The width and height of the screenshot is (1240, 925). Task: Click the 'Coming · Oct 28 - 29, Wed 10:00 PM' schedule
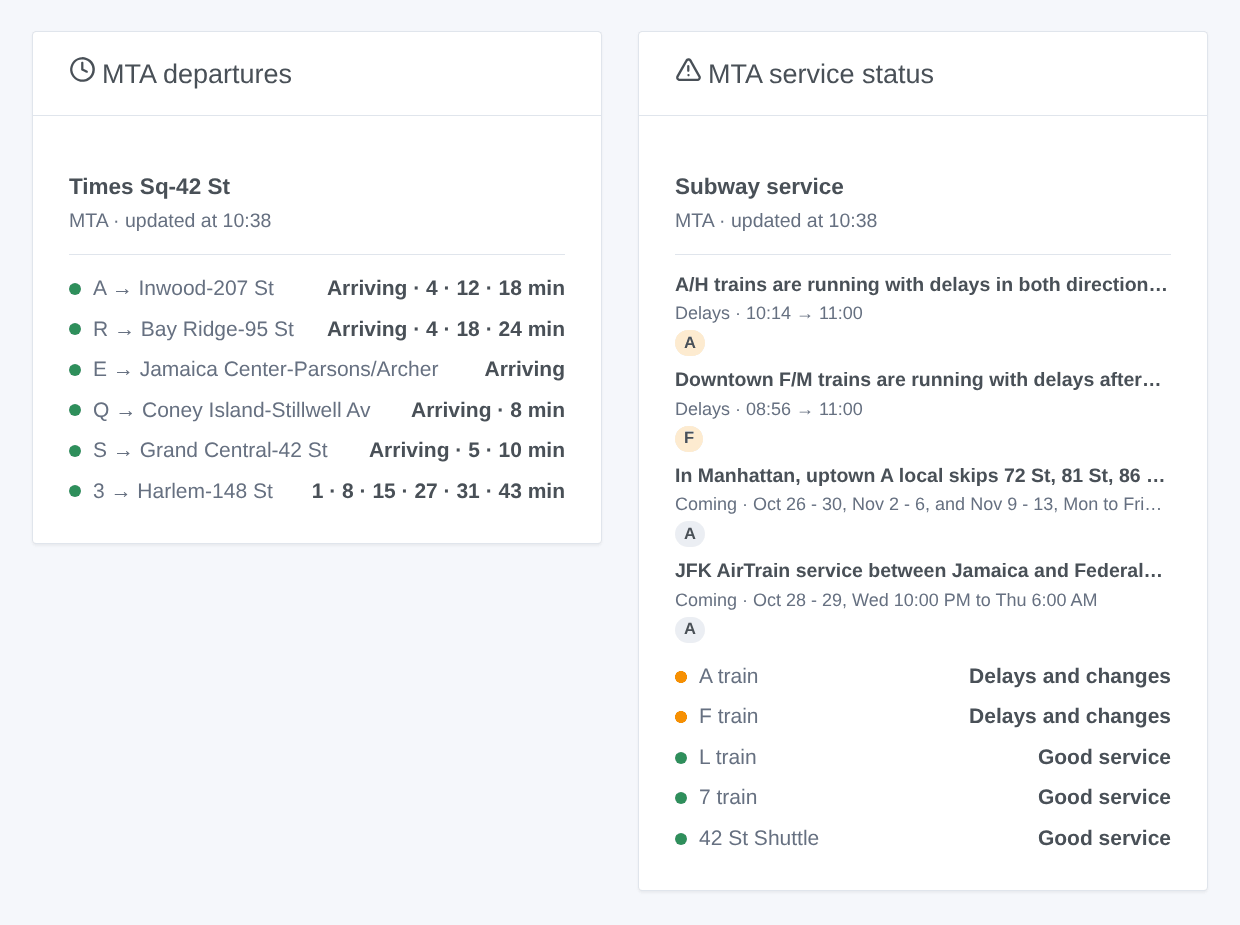coord(886,601)
